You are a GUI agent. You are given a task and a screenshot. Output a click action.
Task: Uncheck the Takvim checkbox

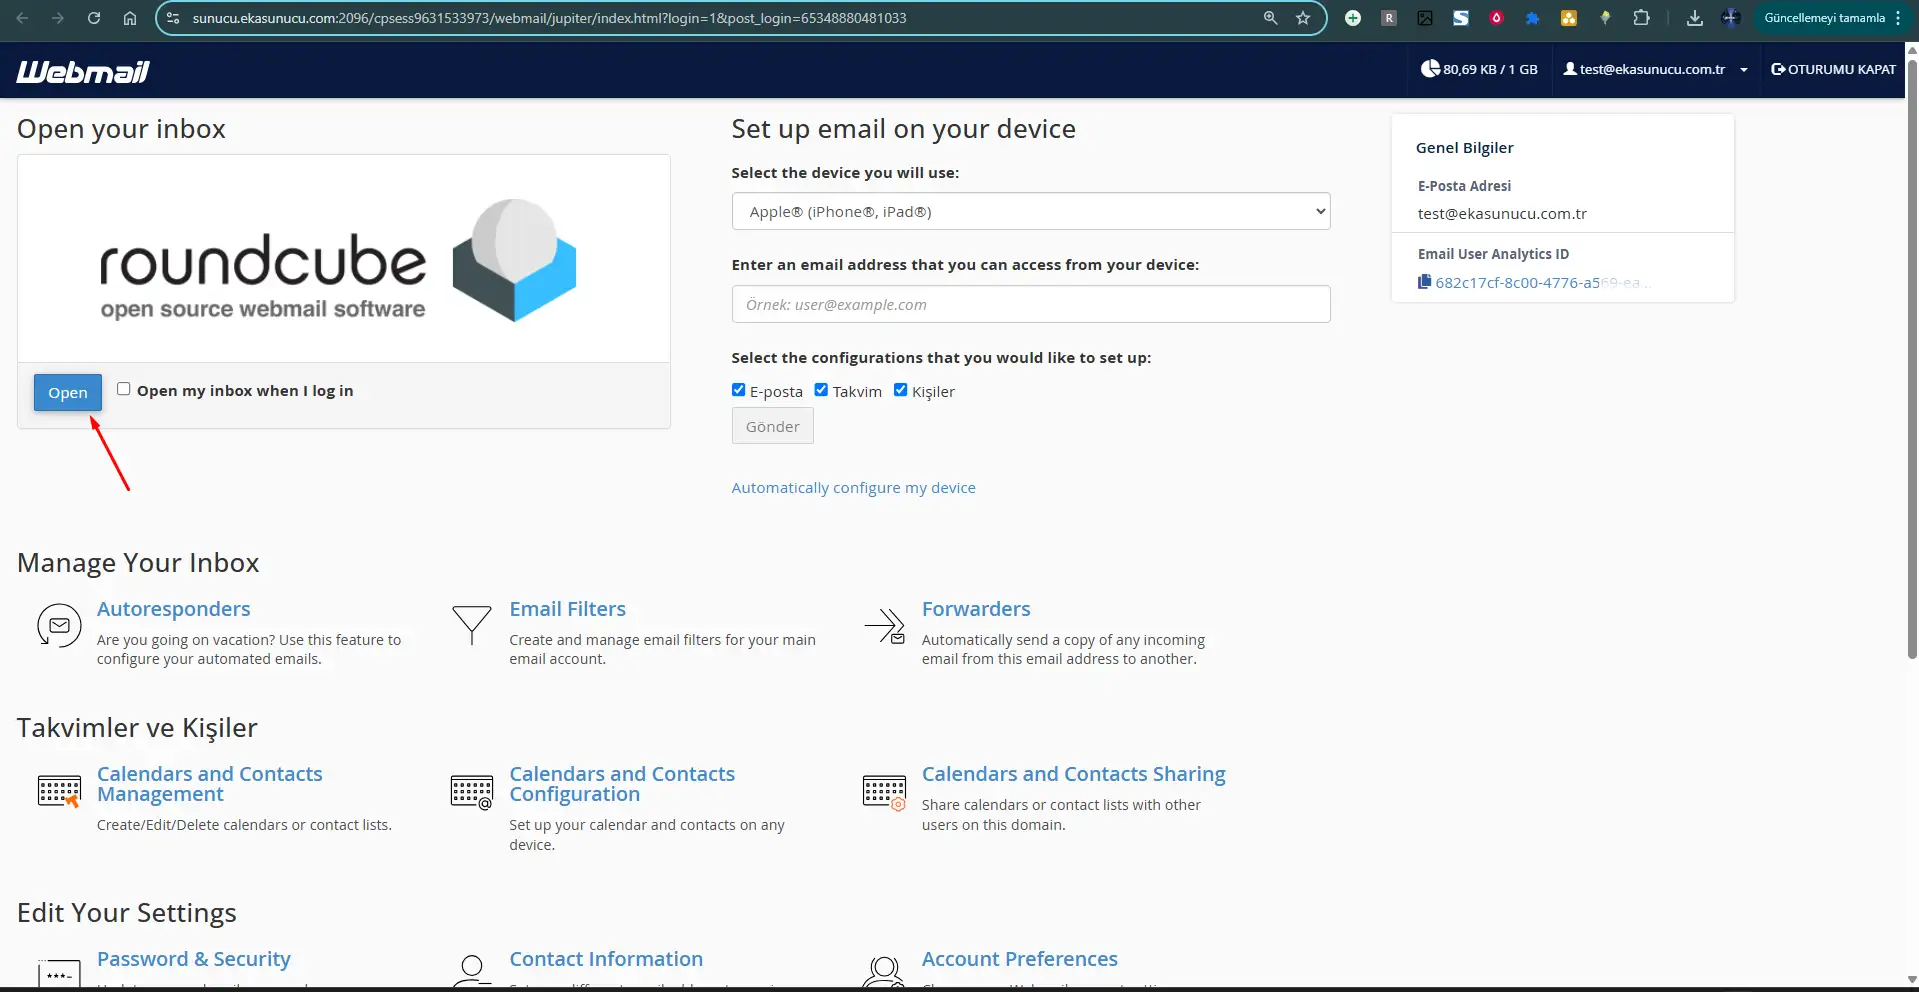pyautogui.click(x=821, y=390)
